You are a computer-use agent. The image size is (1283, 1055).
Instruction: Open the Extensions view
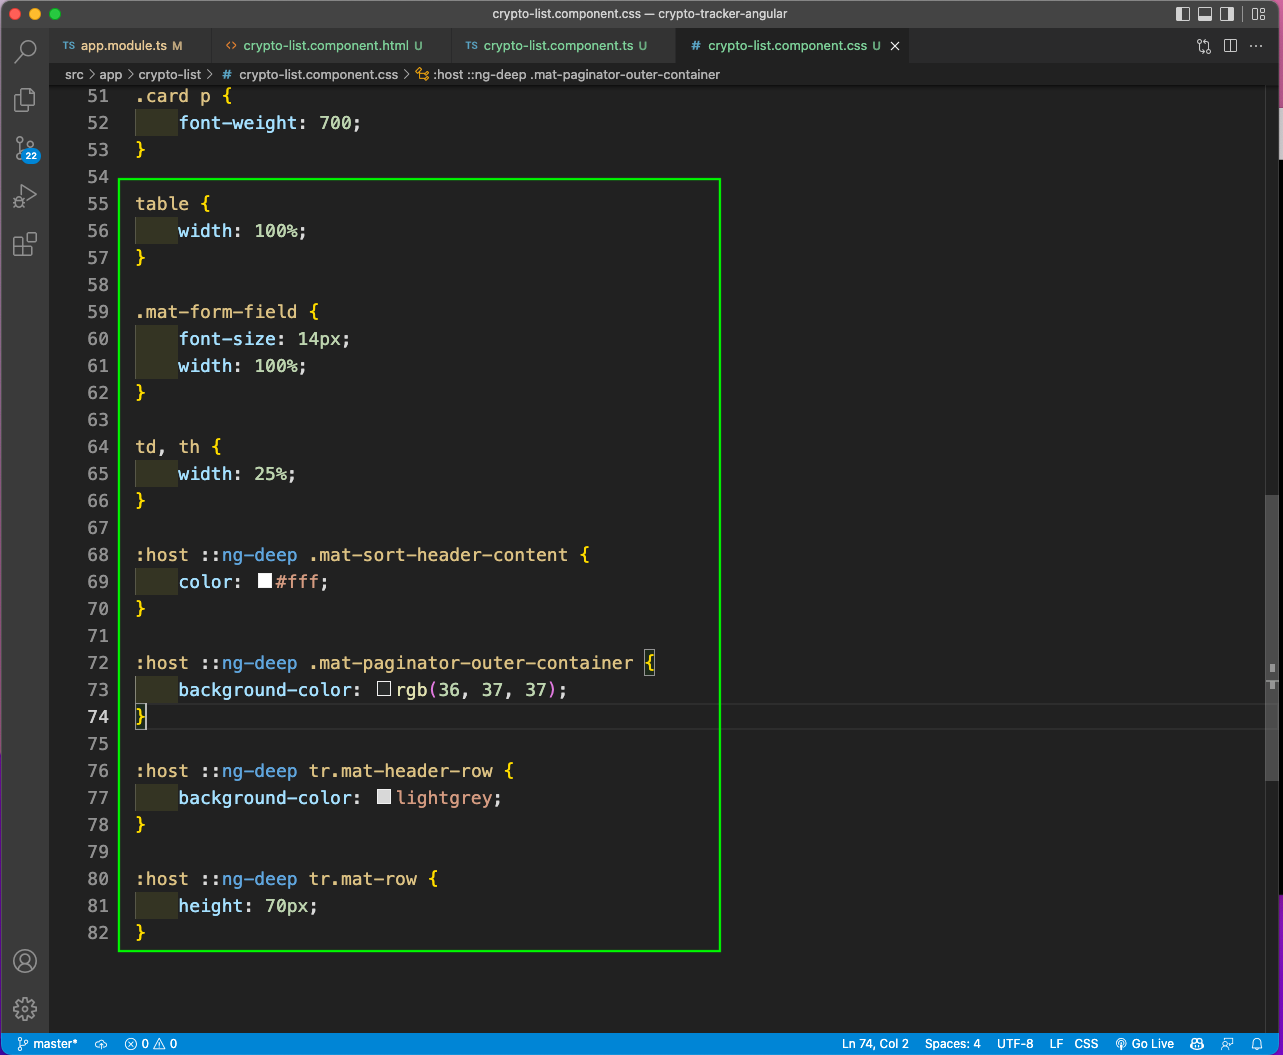(25, 245)
